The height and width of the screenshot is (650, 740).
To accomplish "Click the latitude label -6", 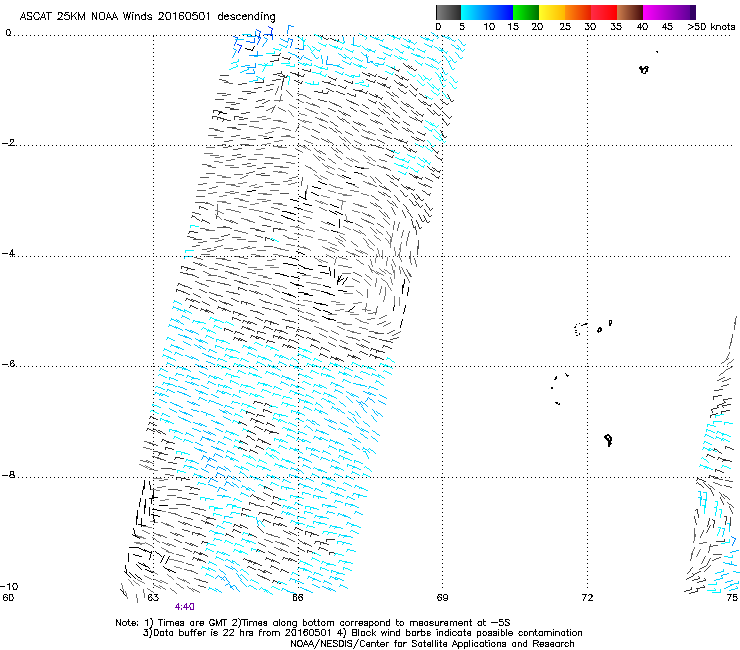I will pos(8,364).
